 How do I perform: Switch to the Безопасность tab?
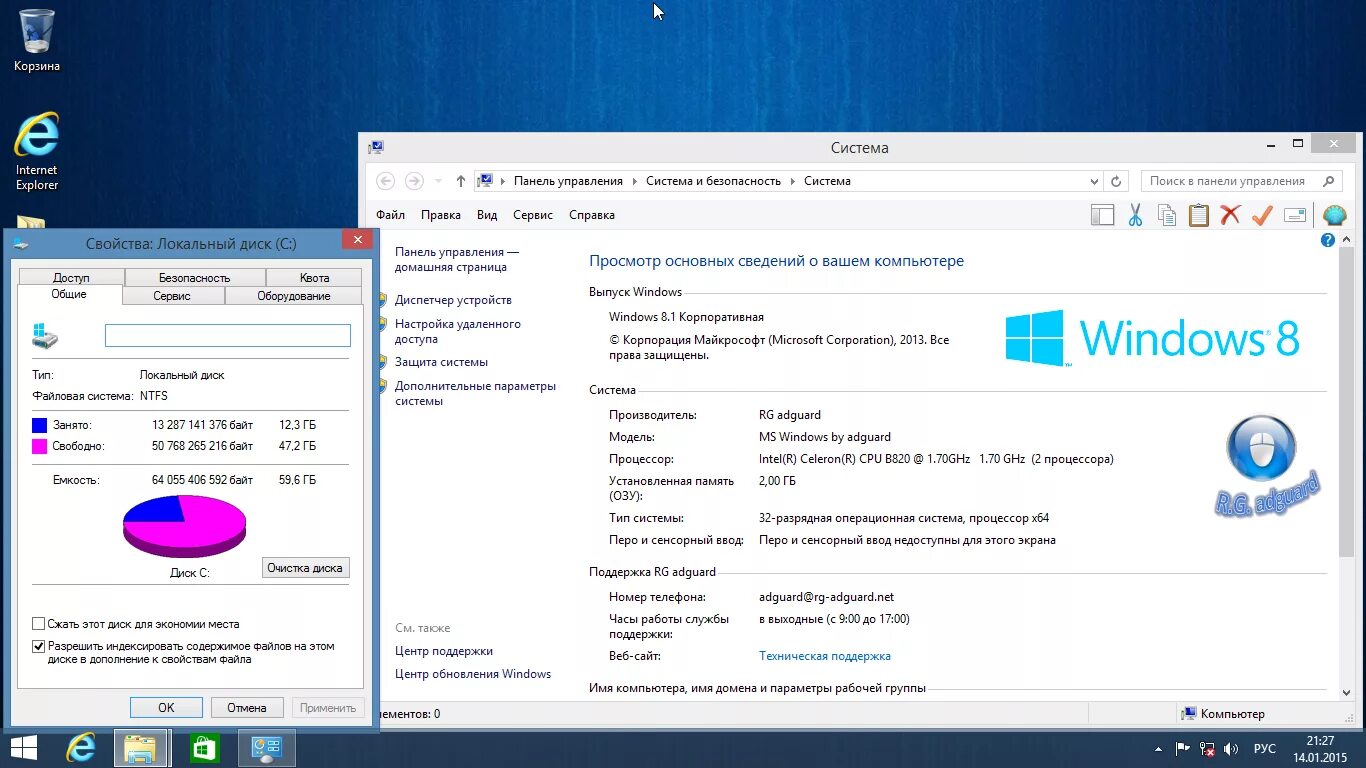tap(195, 278)
